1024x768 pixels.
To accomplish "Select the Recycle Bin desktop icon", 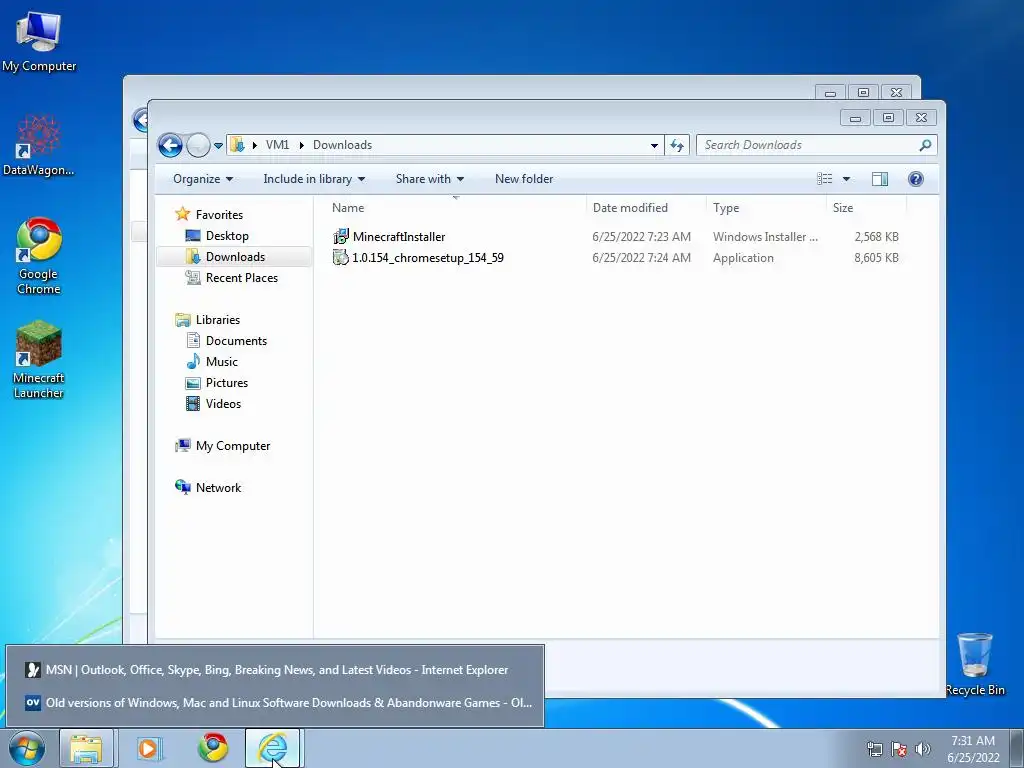I will pos(974,664).
